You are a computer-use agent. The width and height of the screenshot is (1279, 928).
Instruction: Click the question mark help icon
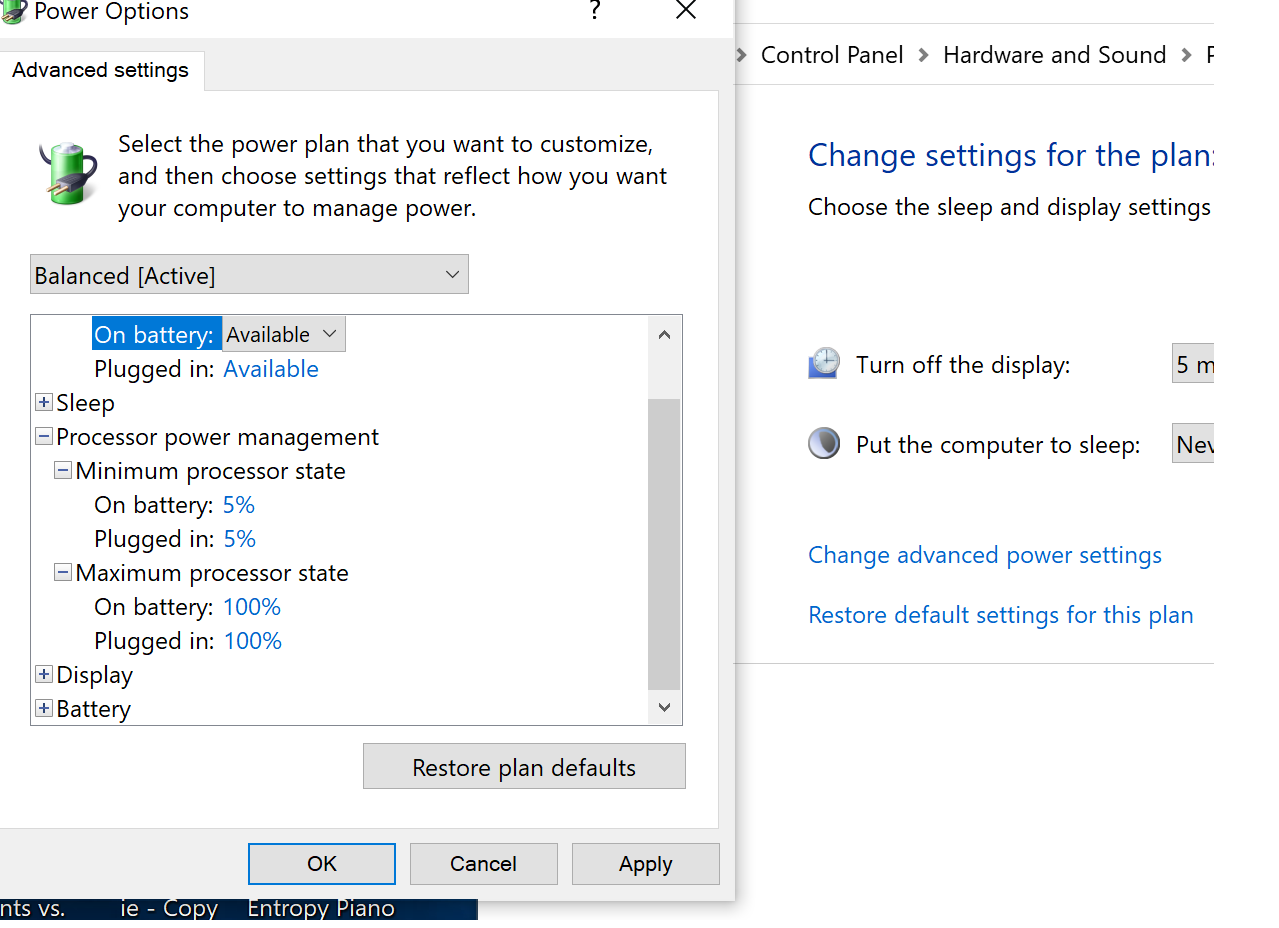595,11
